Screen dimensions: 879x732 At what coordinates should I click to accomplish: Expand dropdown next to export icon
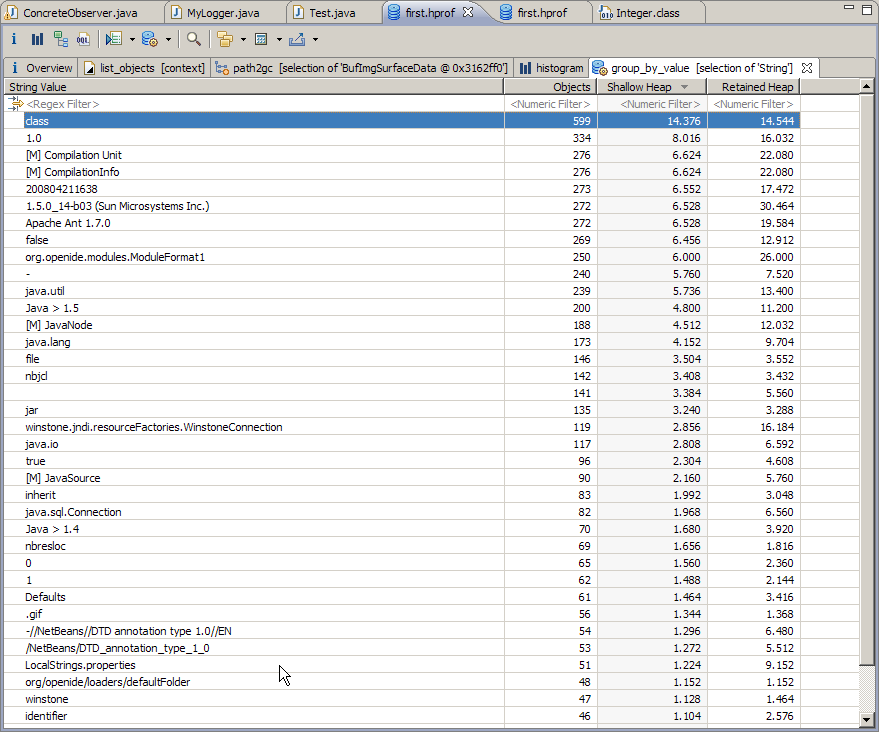(315, 39)
